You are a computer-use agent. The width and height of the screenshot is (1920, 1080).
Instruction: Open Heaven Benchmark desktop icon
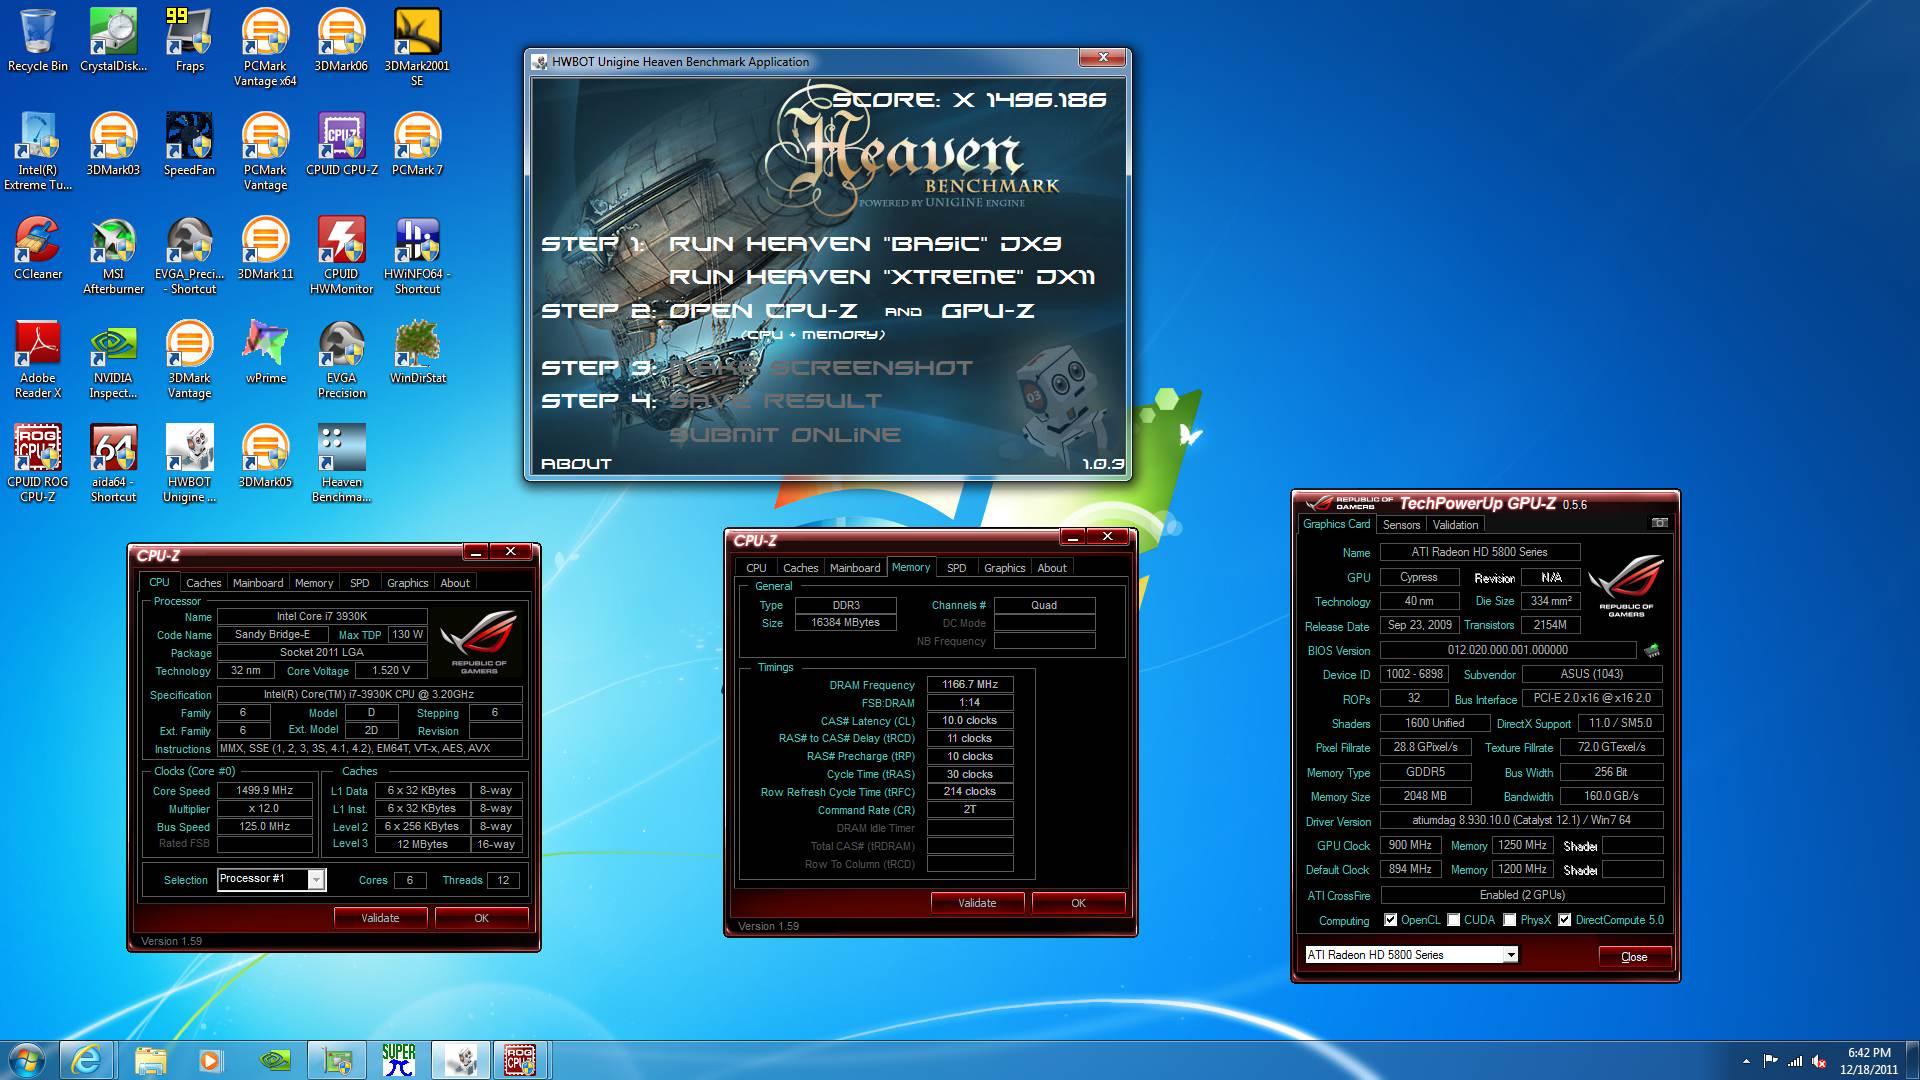pyautogui.click(x=341, y=463)
